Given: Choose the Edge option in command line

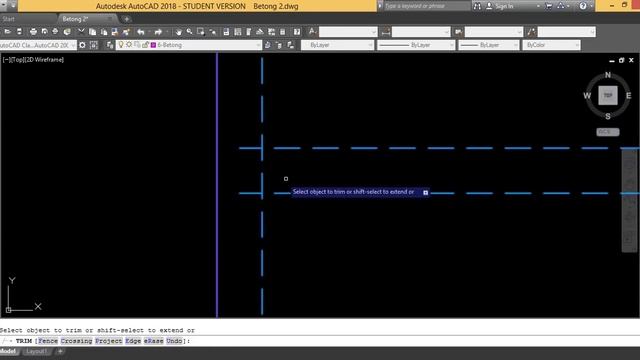Looking at the screenshot, I should (133, 341).
